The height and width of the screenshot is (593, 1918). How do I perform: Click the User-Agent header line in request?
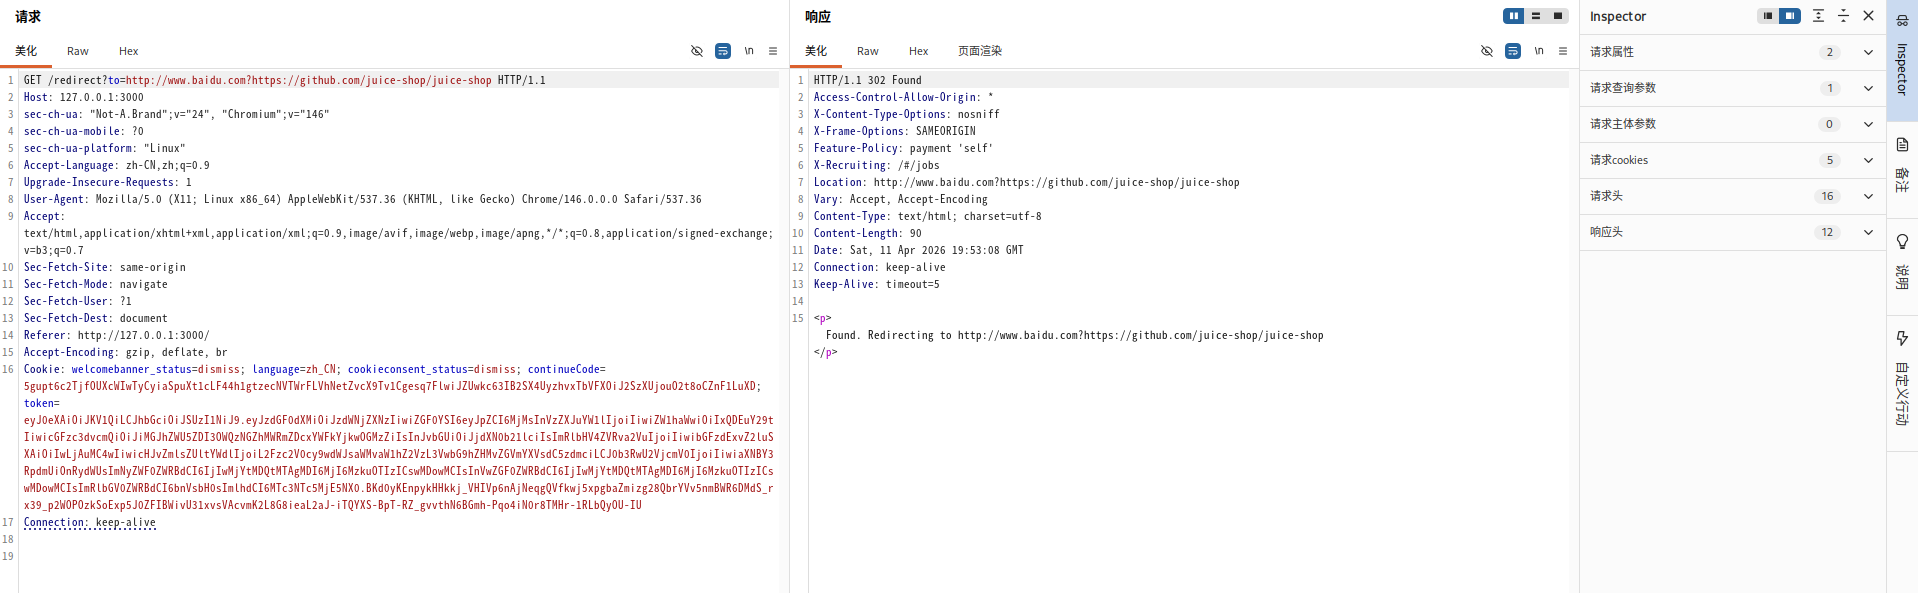[x=363, y=199]
